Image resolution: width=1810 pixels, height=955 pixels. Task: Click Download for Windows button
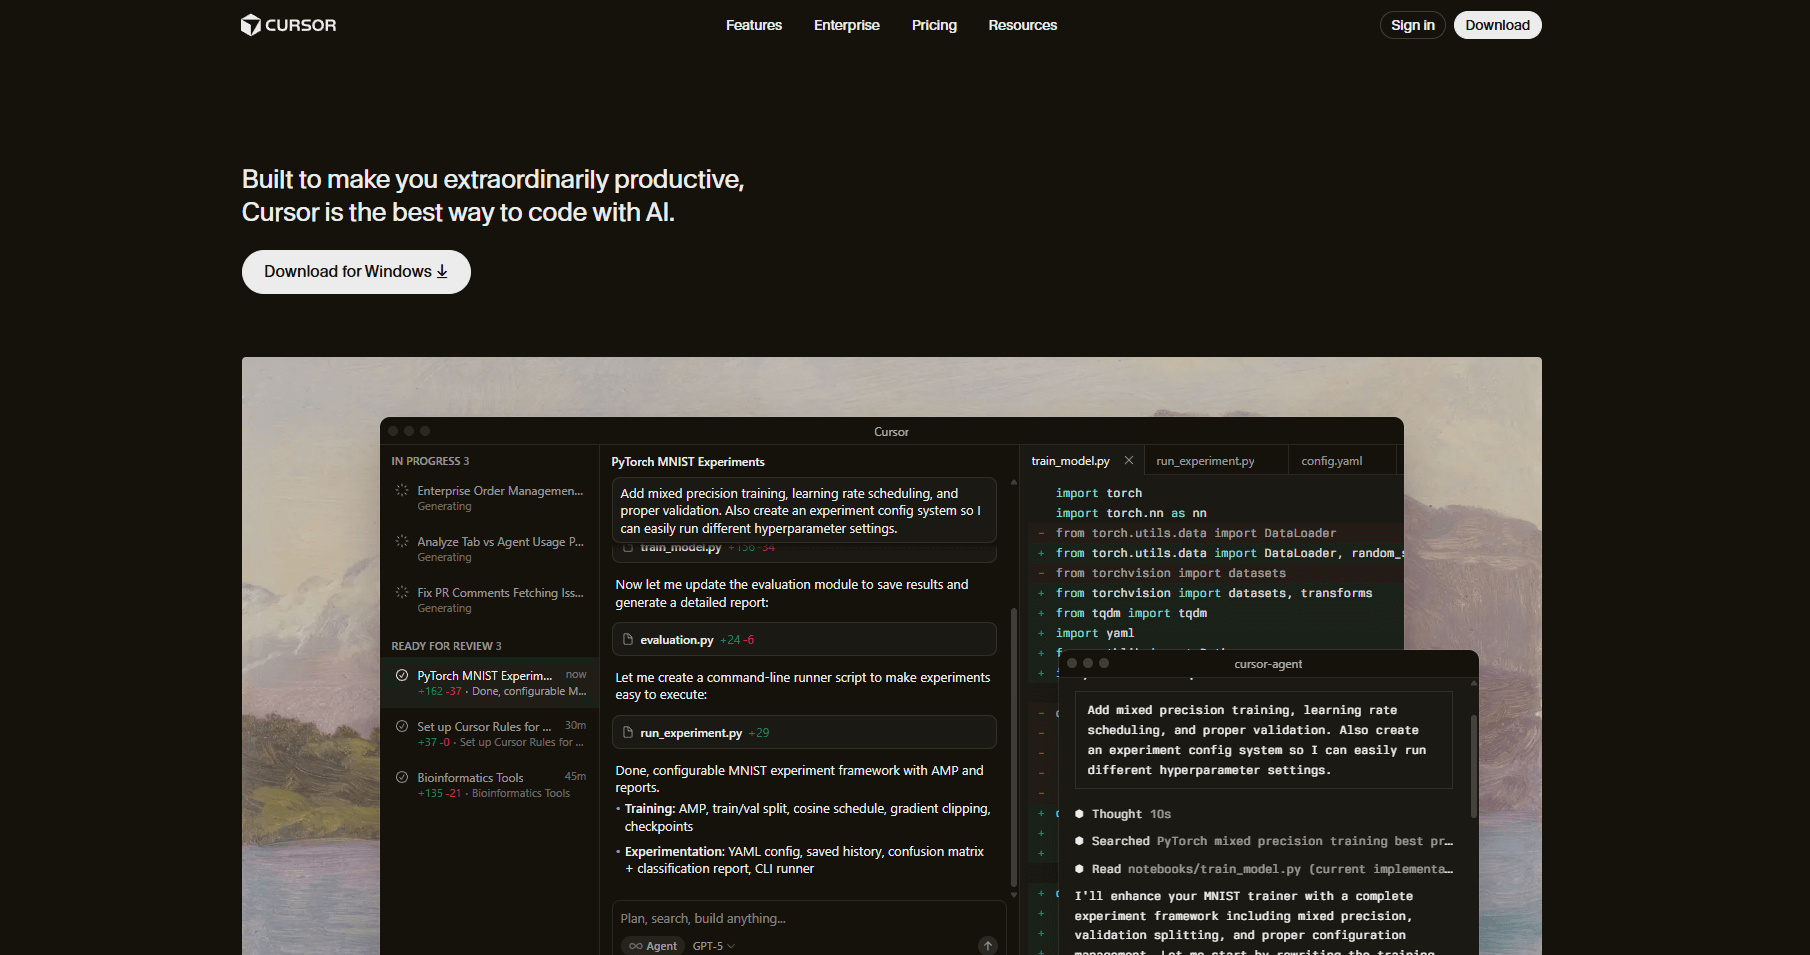356,272
